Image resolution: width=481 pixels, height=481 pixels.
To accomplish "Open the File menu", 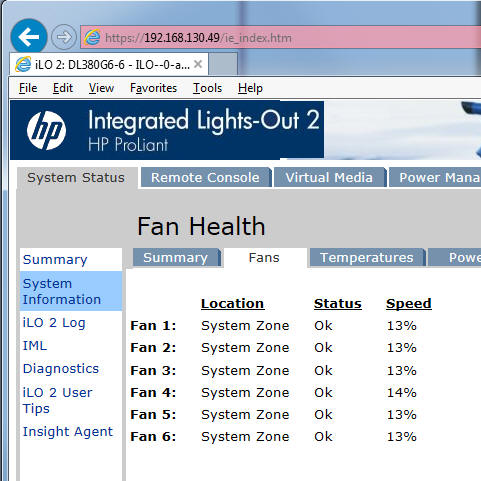I will click(x=28, y=88).
